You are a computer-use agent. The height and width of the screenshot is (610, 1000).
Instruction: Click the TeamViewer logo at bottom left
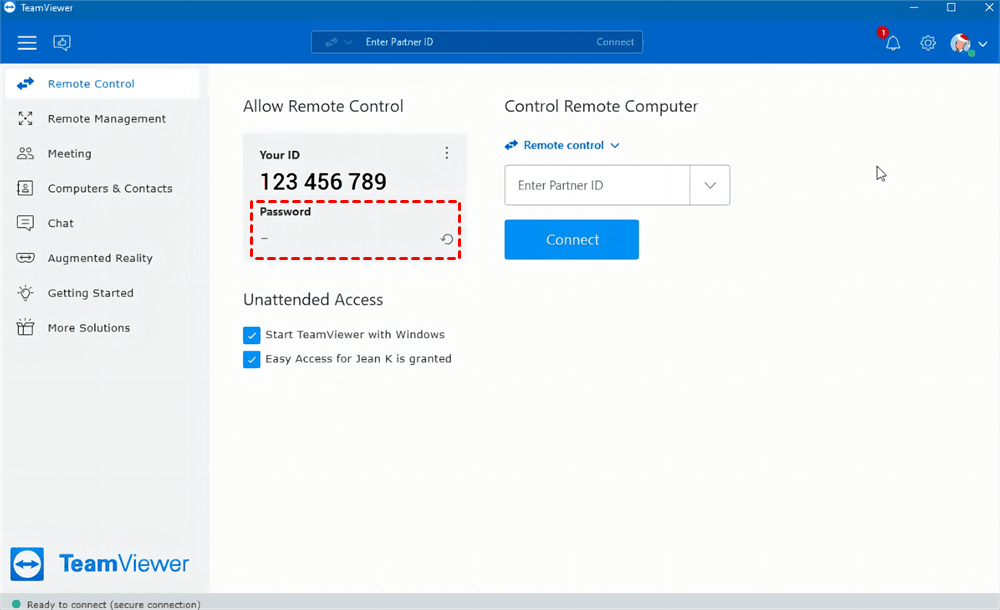tap(100, 563)
